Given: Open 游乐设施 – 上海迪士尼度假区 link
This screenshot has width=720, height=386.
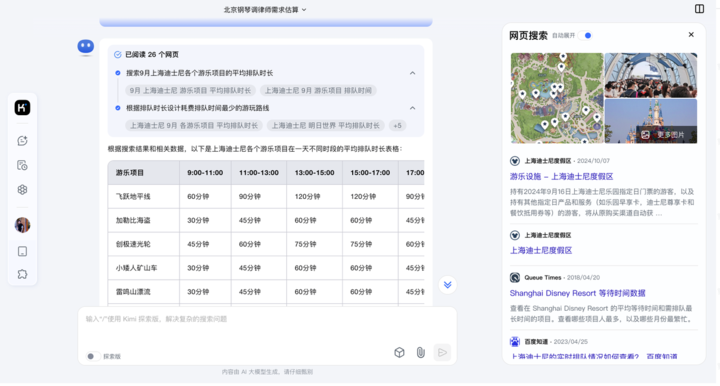Looking at the screenshot, I should pos(561,177).
